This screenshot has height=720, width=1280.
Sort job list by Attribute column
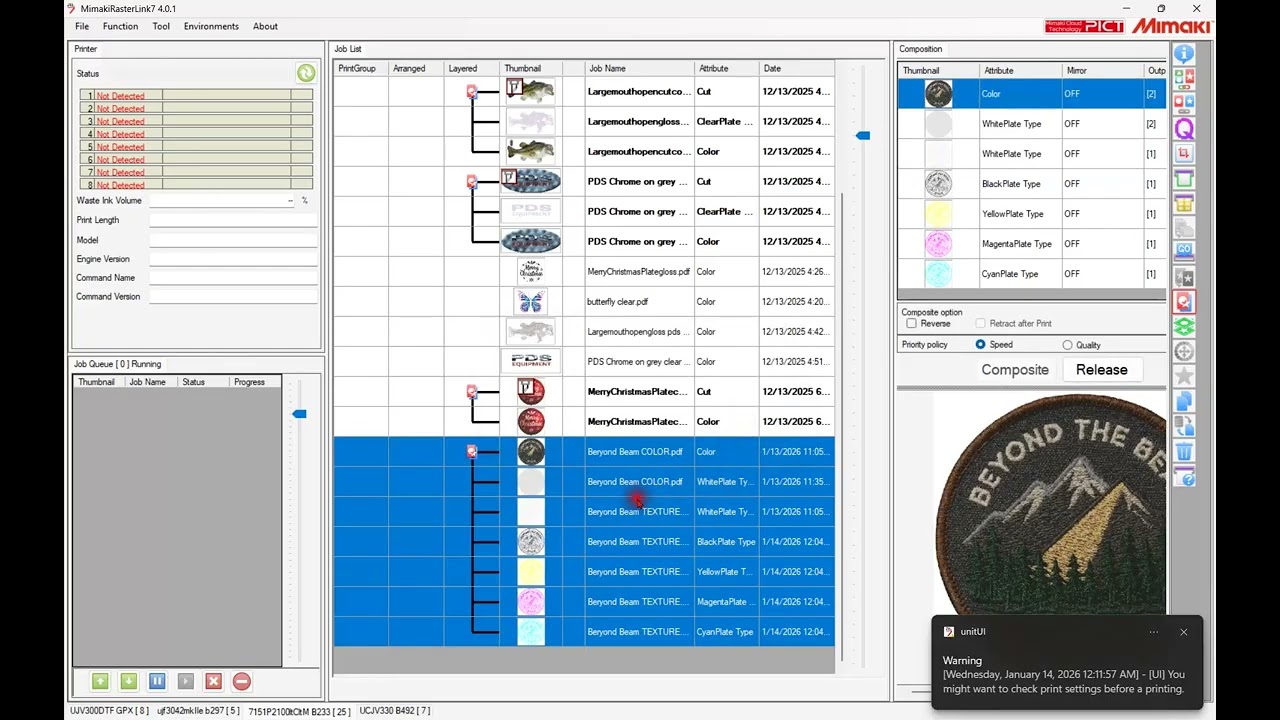727,69
